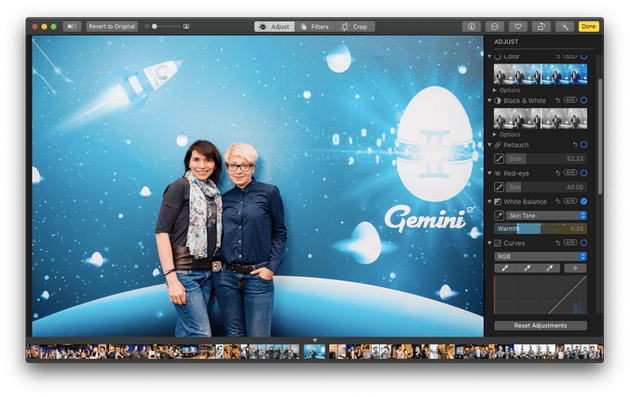Collapse the Black & White section
The width and height of the screenshot is (630, 397).
tap(490, 100)
